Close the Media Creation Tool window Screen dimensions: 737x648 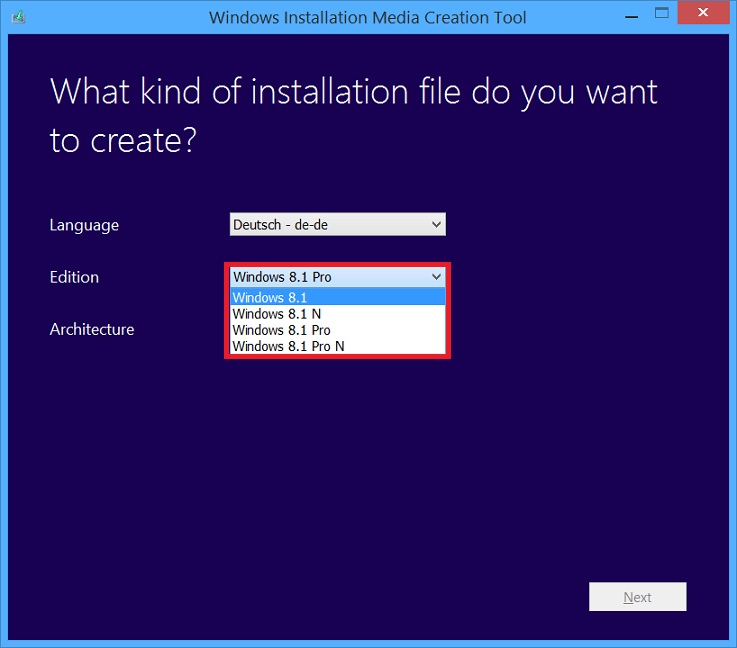(703, 12)
